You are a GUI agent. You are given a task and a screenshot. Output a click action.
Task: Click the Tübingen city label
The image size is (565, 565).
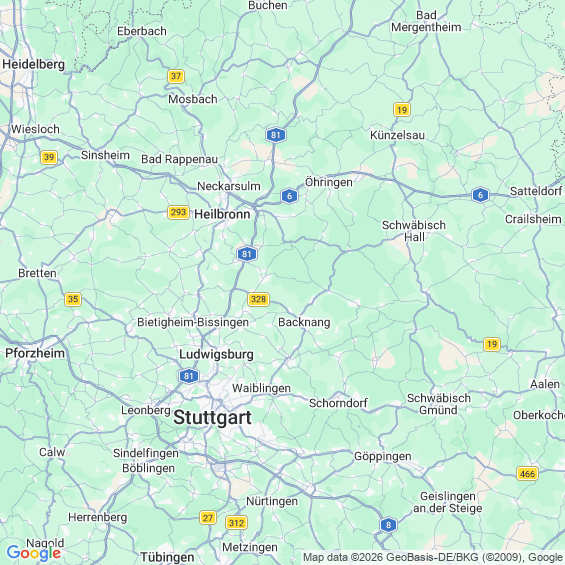click(167, 557)
